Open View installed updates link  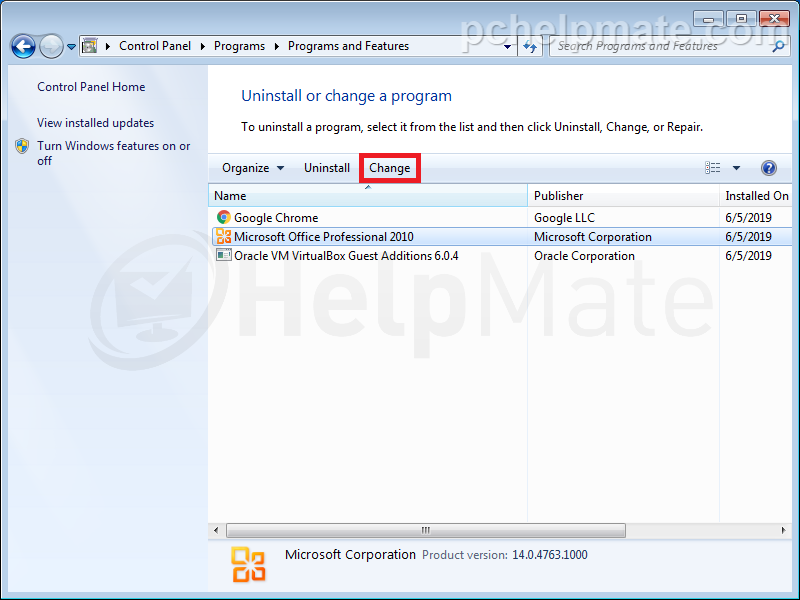[x=95, y=123]
